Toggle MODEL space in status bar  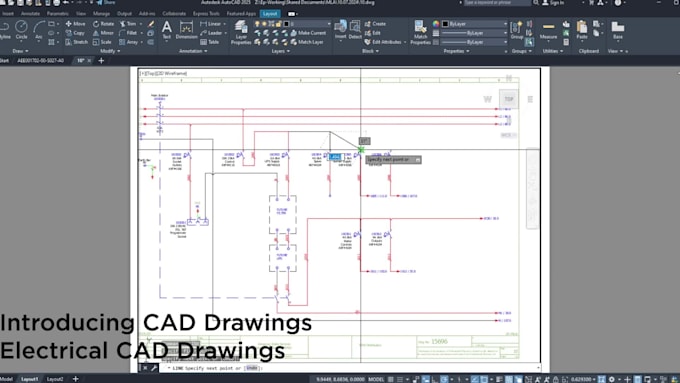[376, 380]
